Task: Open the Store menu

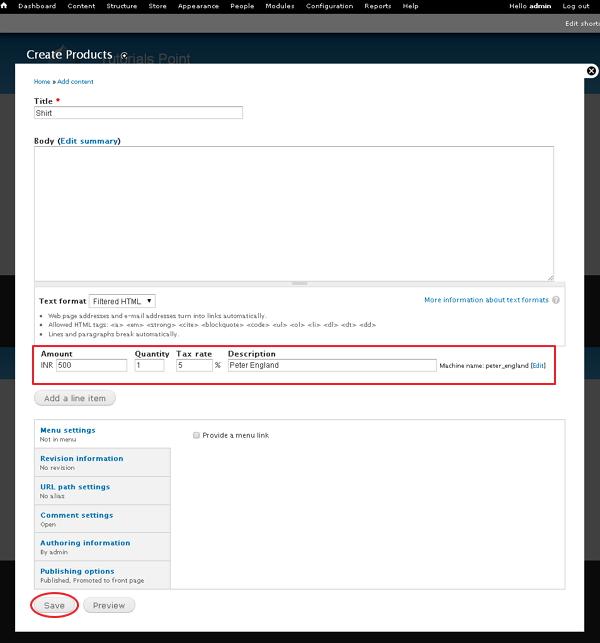Action: point(157,6)
